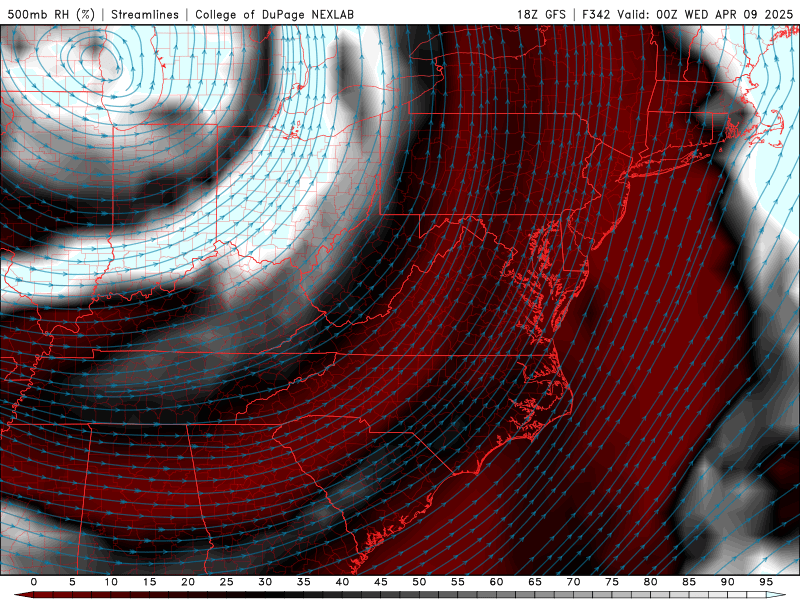Click the '35' label on the colorbar scale
The width and height of the screenshot is (800, 600).
[x=304, y=582]
